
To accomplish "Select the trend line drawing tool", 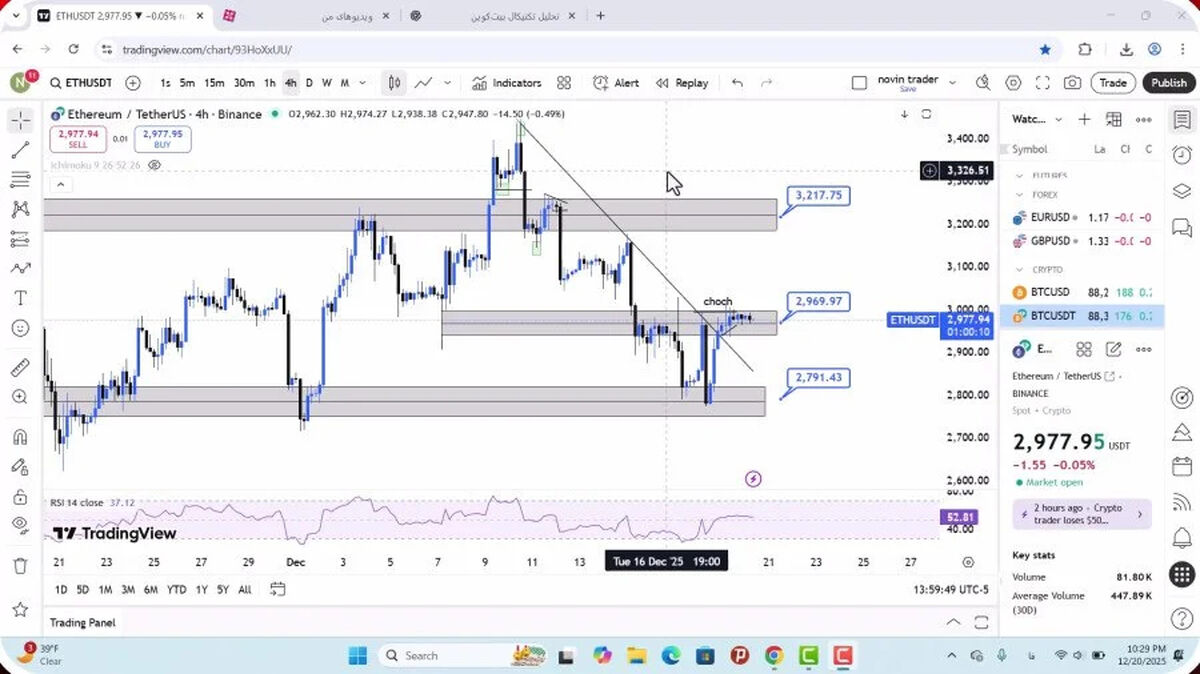I will point(20,150).
